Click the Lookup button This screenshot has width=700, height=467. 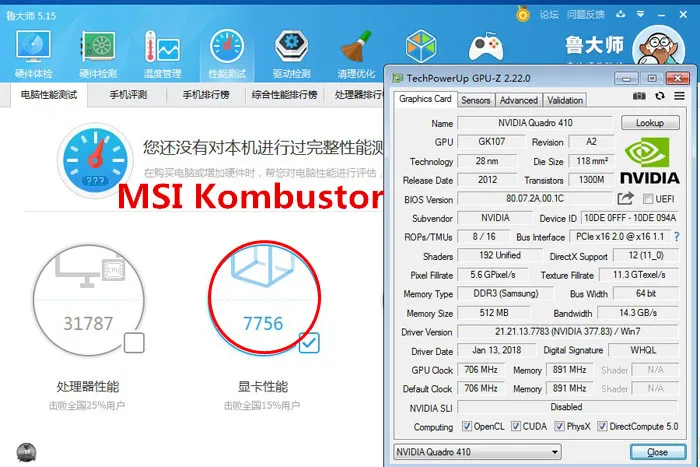[x=650, y=123]
